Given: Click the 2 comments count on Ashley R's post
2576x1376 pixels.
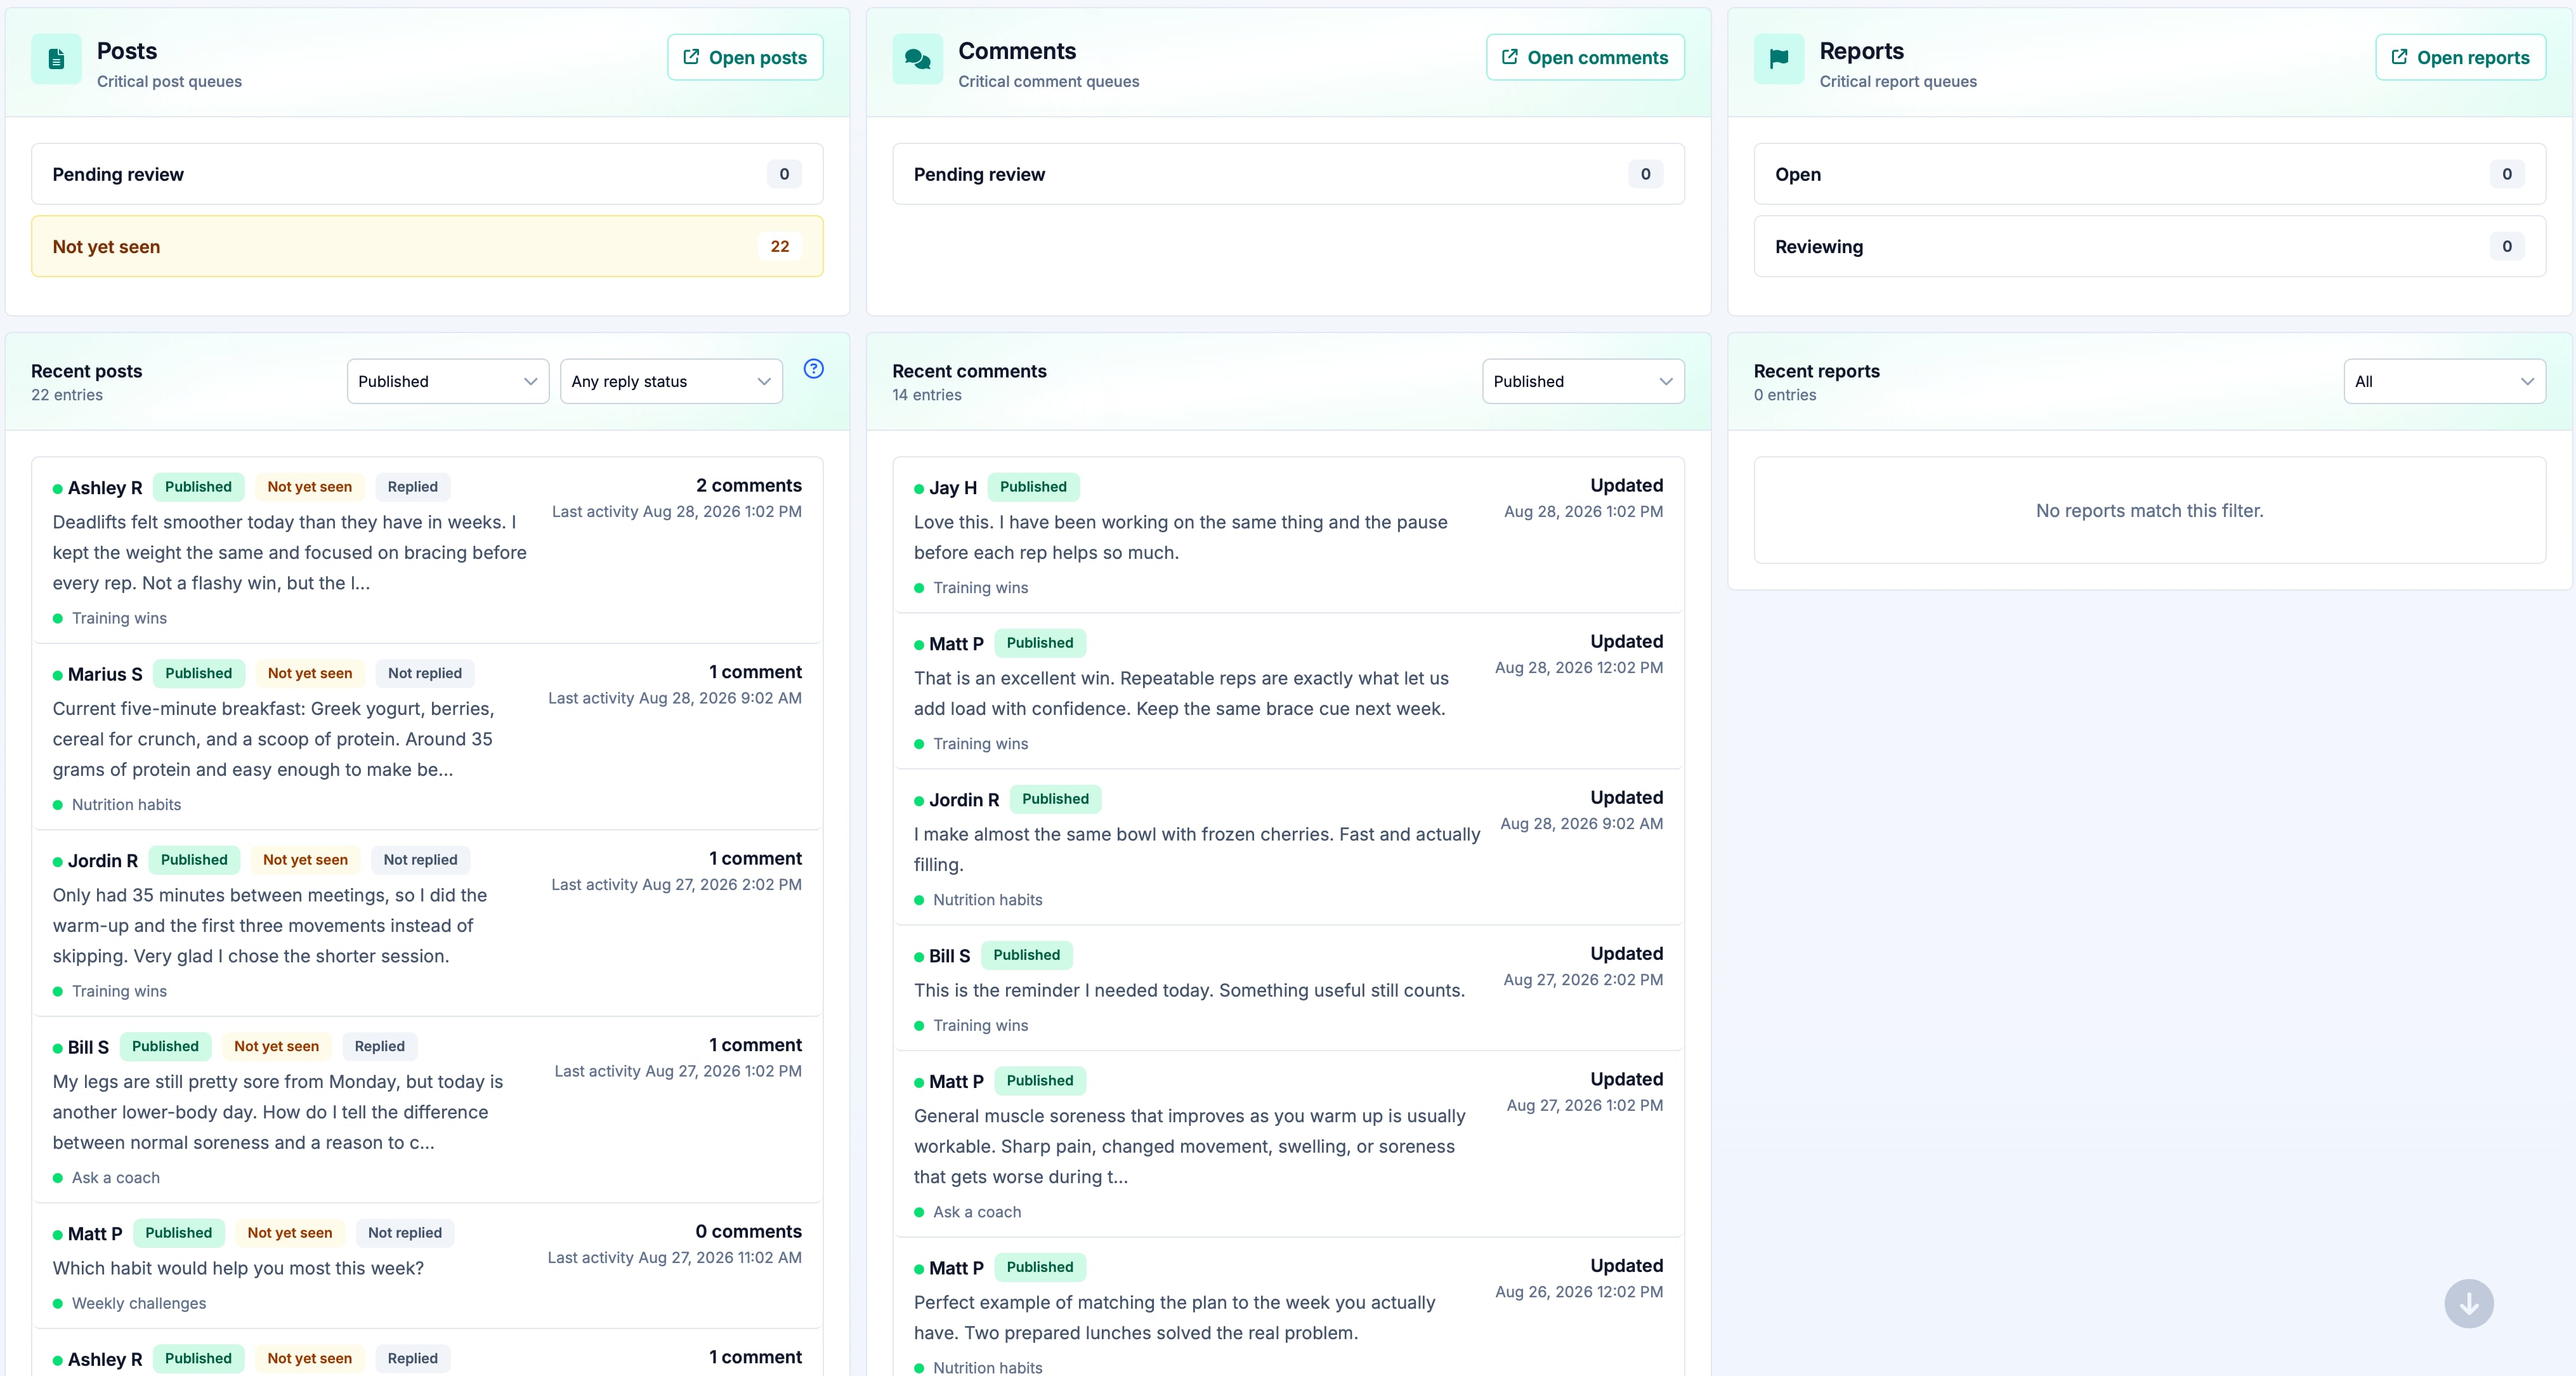Looking at the screenshot, I should 748,485.
